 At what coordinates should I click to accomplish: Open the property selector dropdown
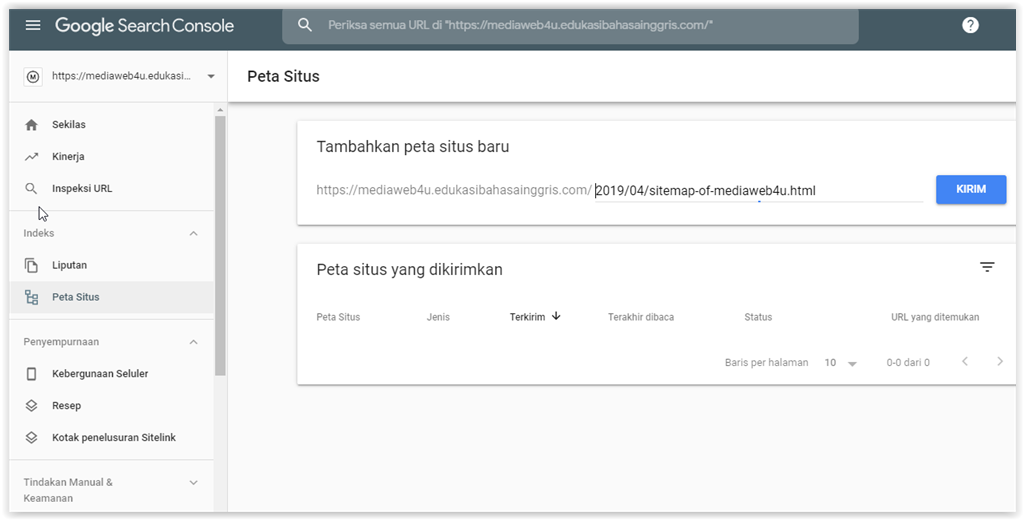211,76
